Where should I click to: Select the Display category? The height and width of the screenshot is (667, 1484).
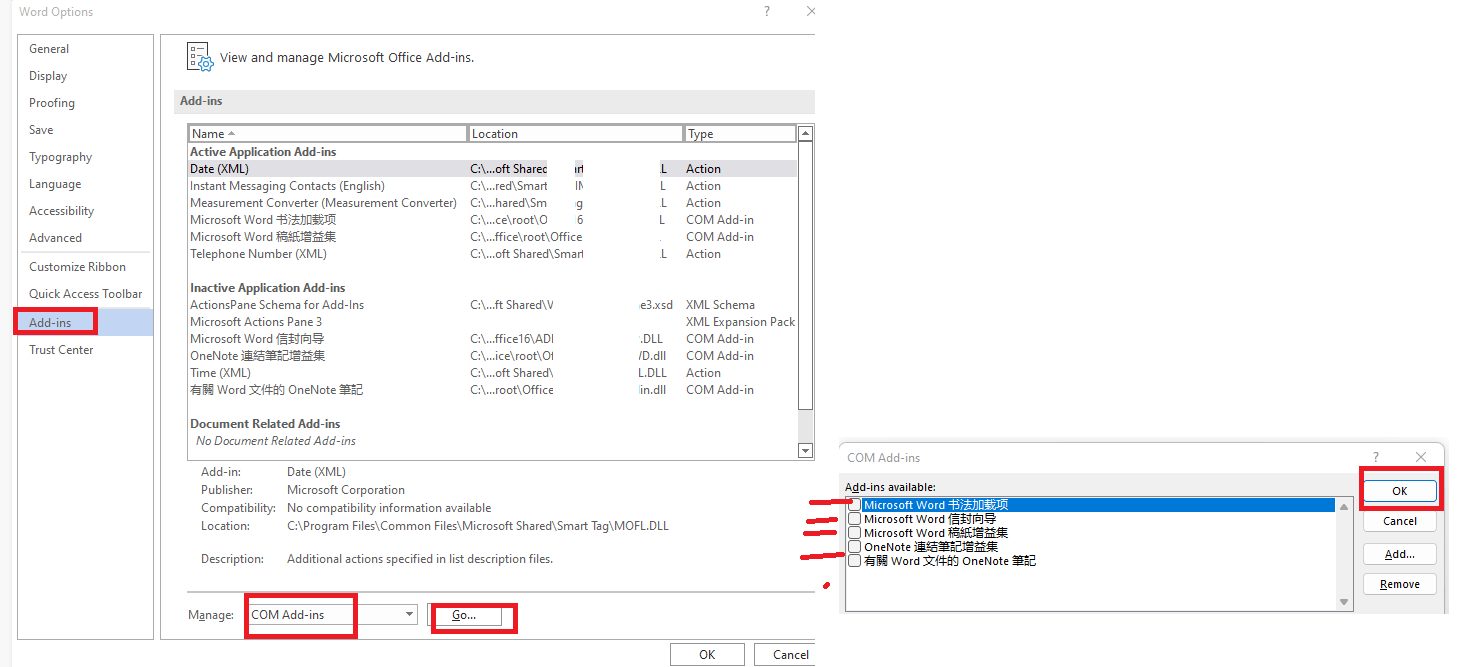coord(48,76)
